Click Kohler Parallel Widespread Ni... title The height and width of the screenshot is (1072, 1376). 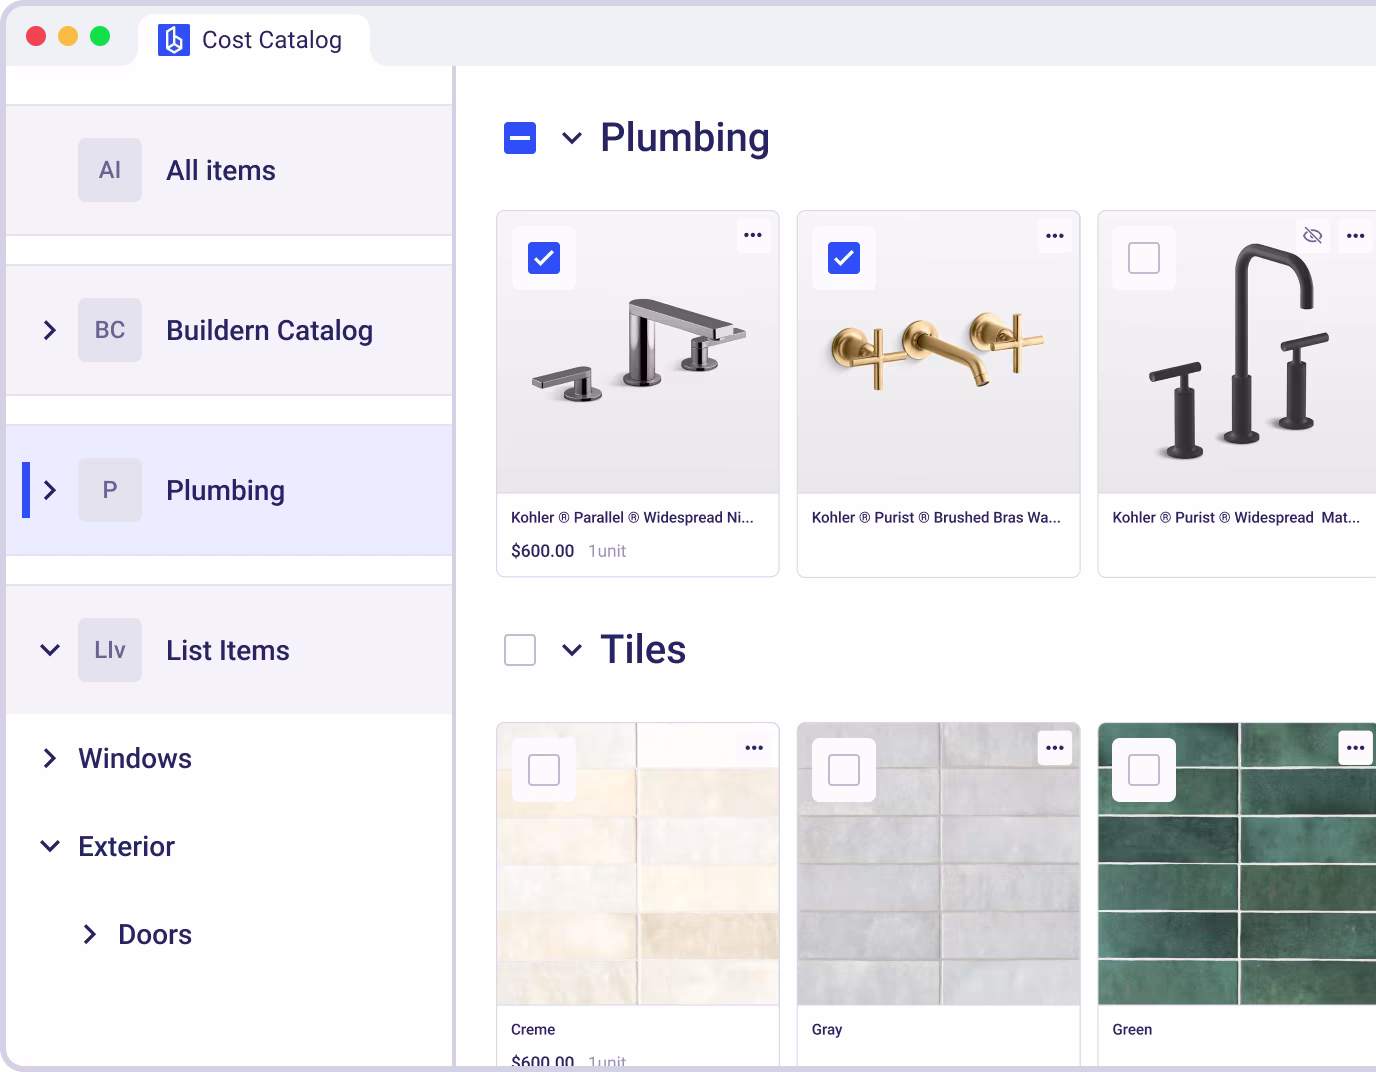pos(632,517)
